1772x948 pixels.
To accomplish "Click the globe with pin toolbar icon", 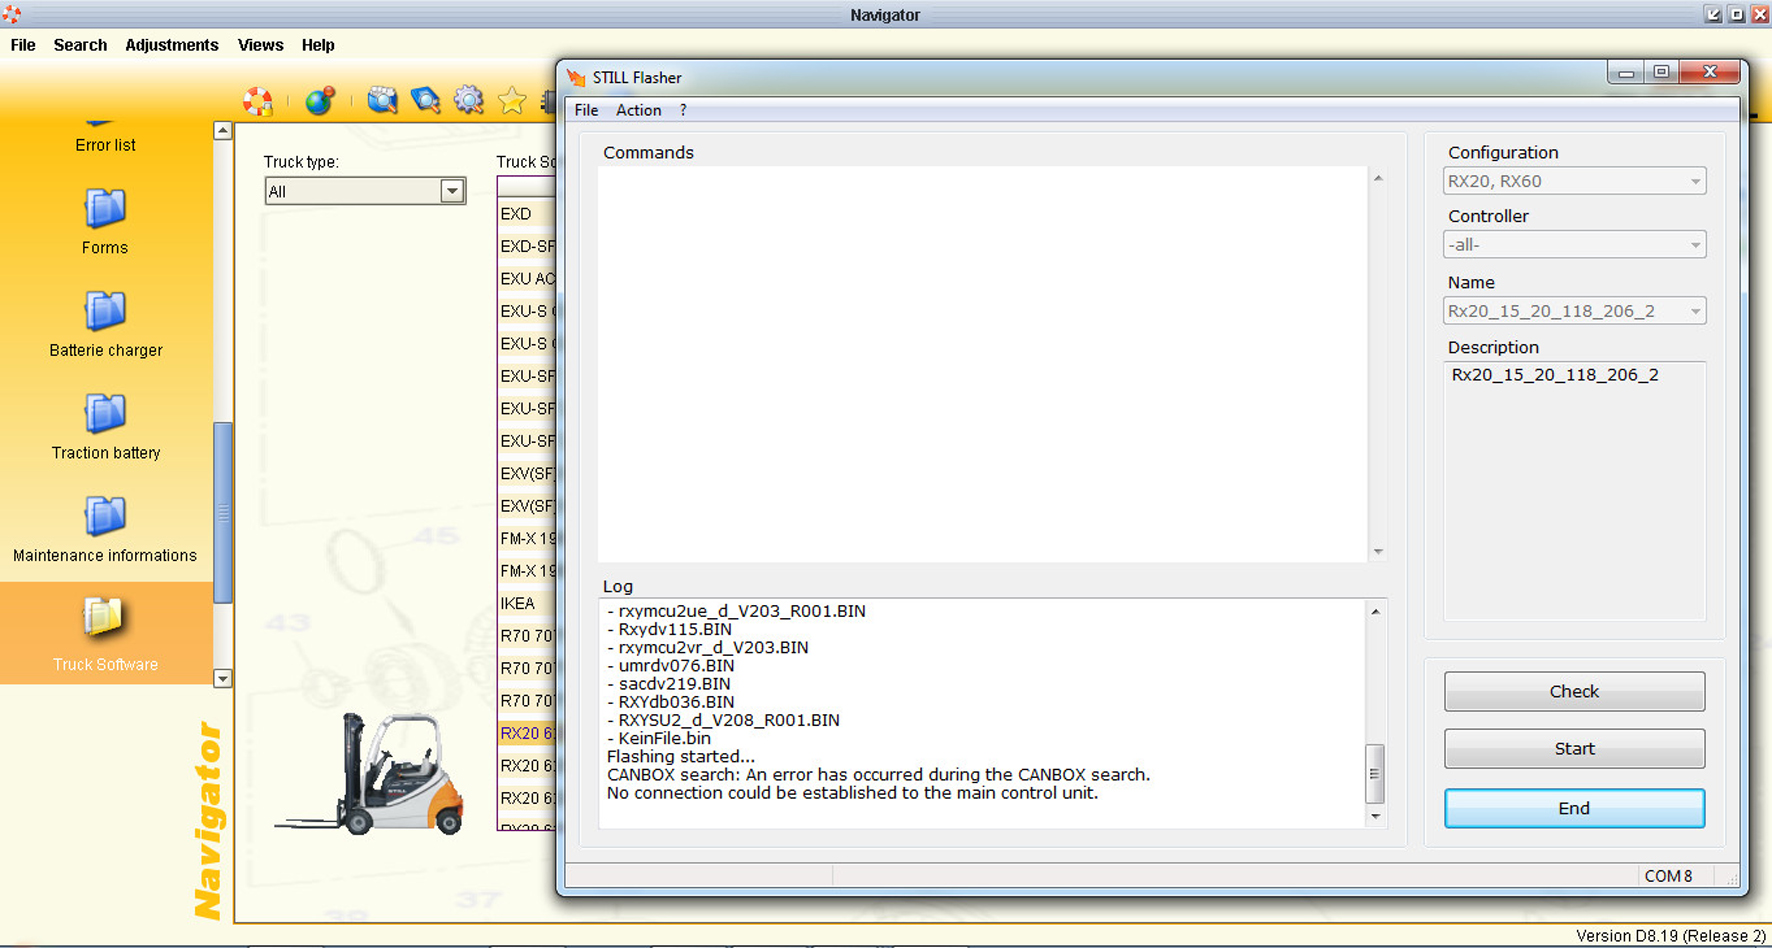I will [x=320, y=101].
